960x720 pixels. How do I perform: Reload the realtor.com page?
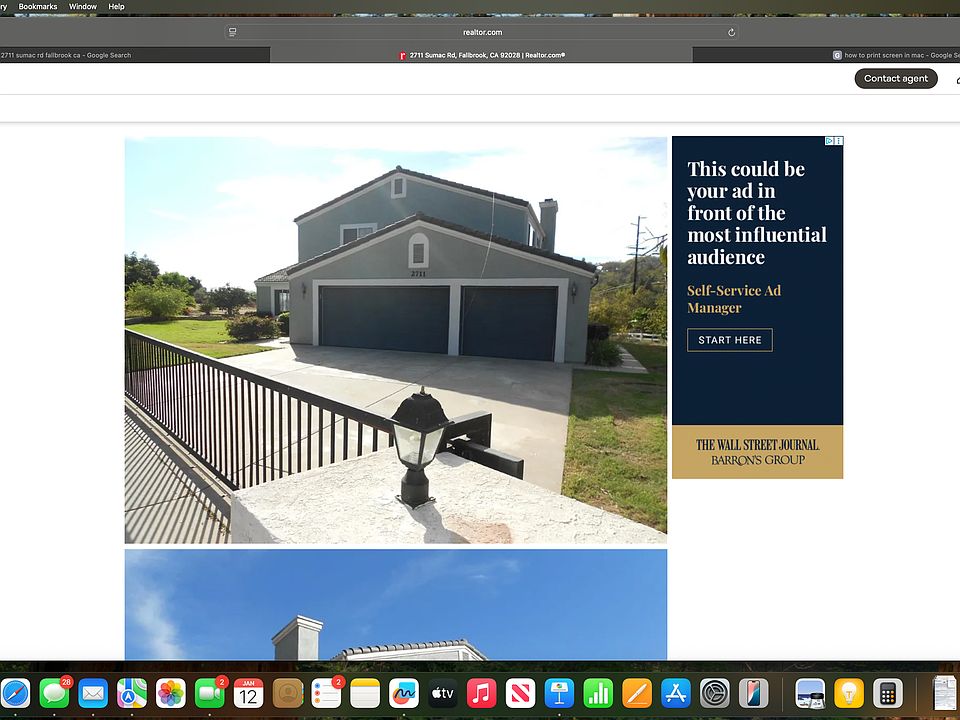click(x=731, y=32)
